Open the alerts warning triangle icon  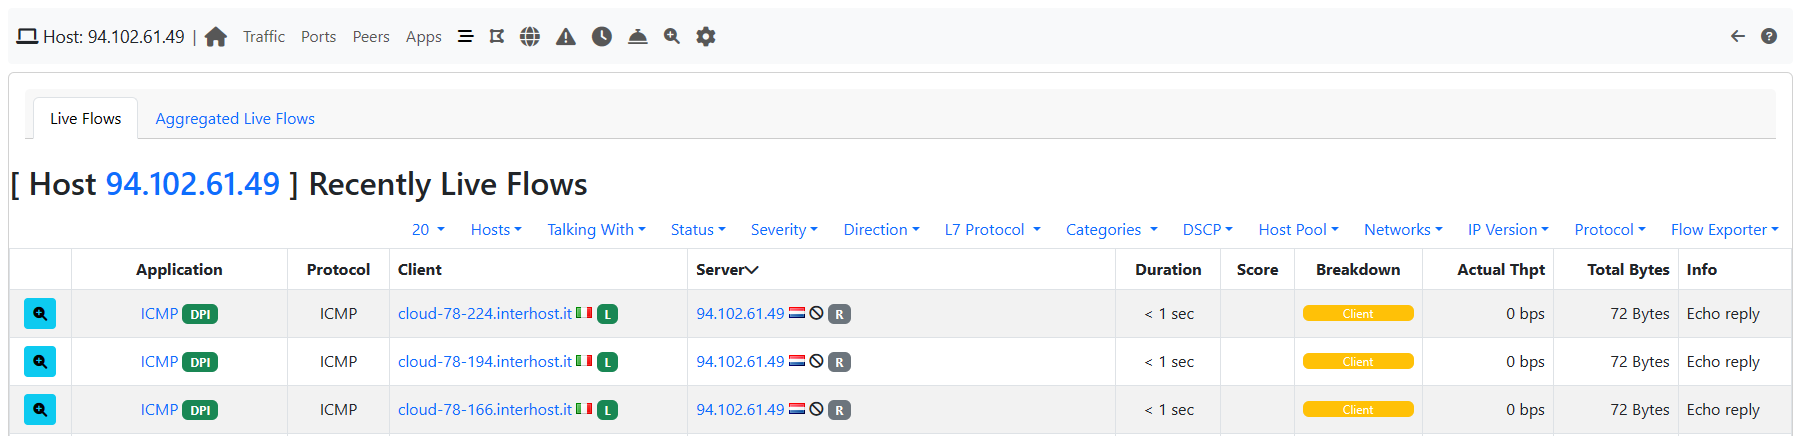[566, 36]
